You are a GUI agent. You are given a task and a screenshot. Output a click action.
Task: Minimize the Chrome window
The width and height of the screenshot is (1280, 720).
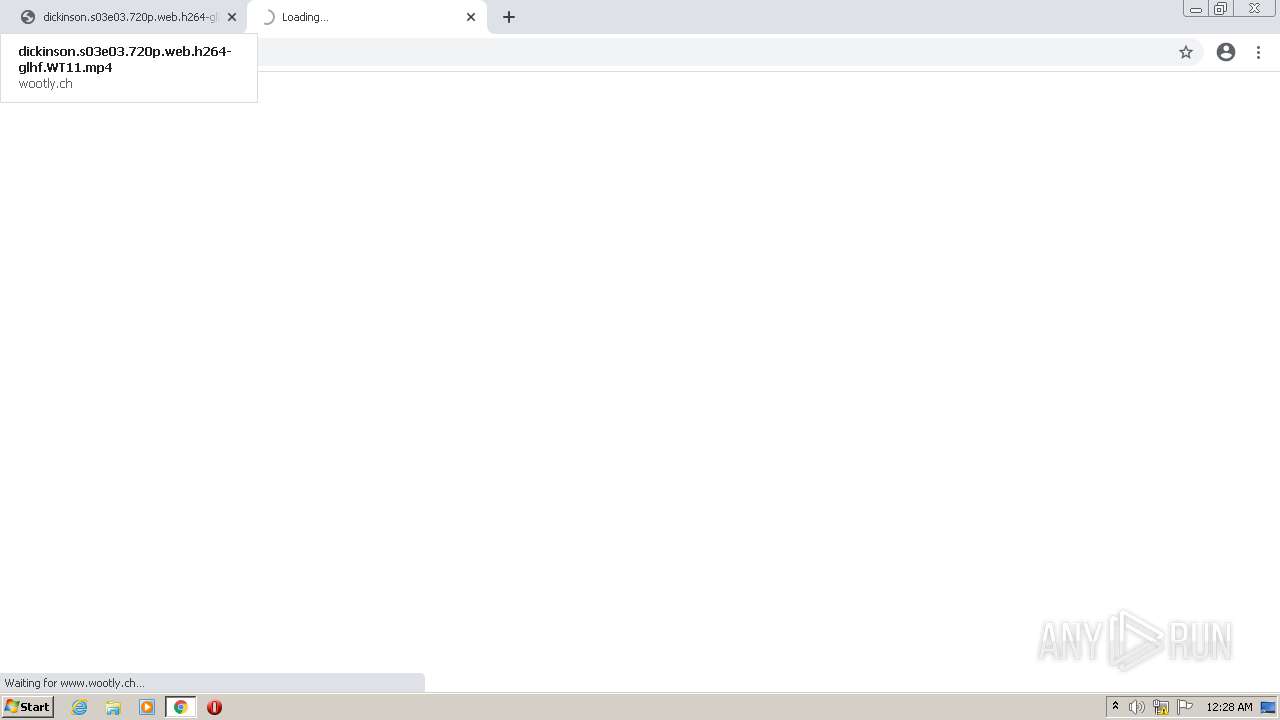(1196, 9)
